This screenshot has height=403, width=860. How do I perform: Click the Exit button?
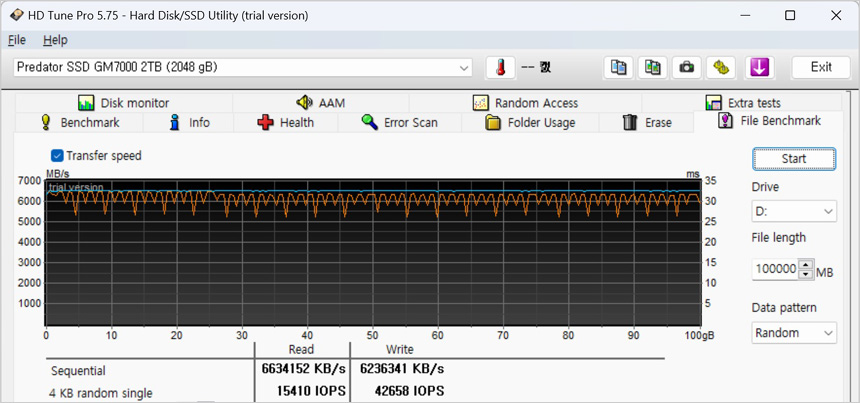tap(821, 67)
